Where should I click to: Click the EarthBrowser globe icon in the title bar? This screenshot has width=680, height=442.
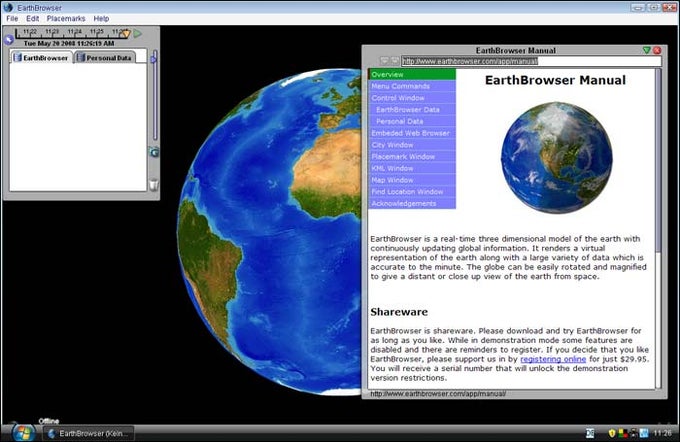click(8, 7)
